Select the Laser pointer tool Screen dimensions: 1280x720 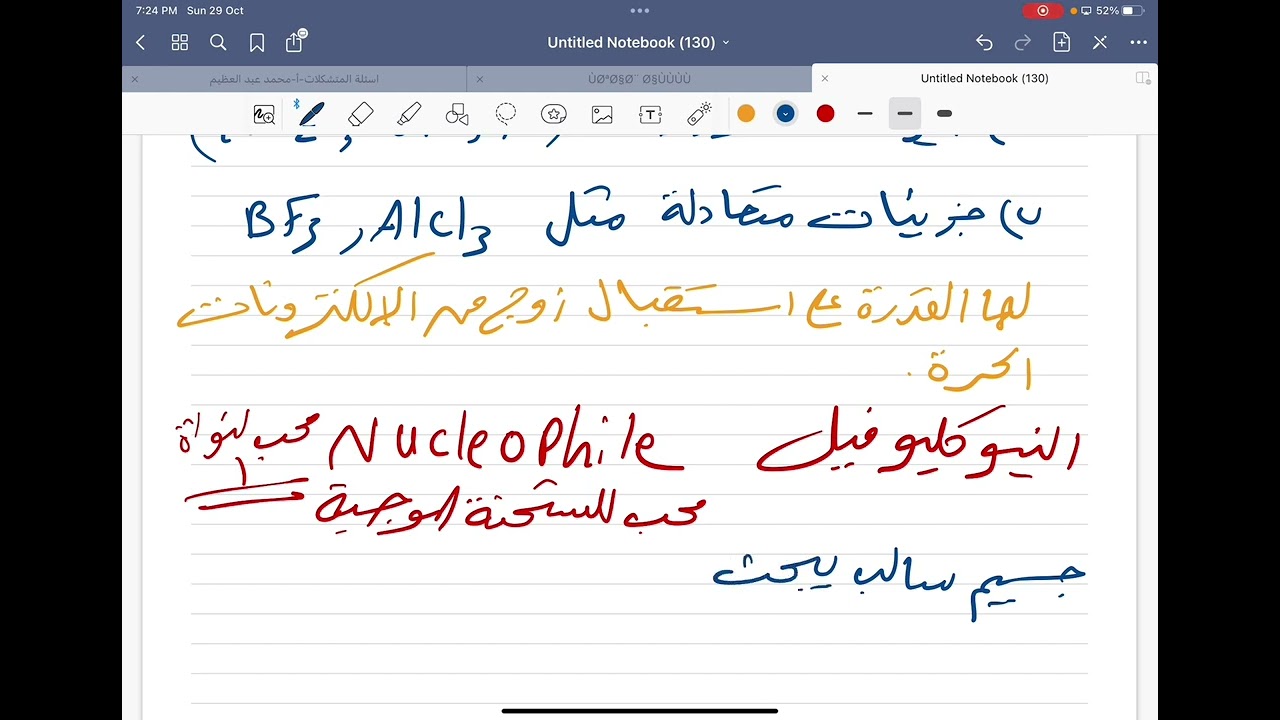pyautogui.click(x=700, y=114)
